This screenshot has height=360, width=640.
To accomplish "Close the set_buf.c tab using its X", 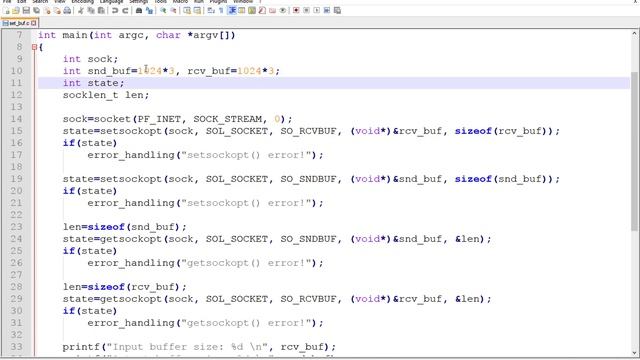I will pyautogui.click(x=34, y=23).
